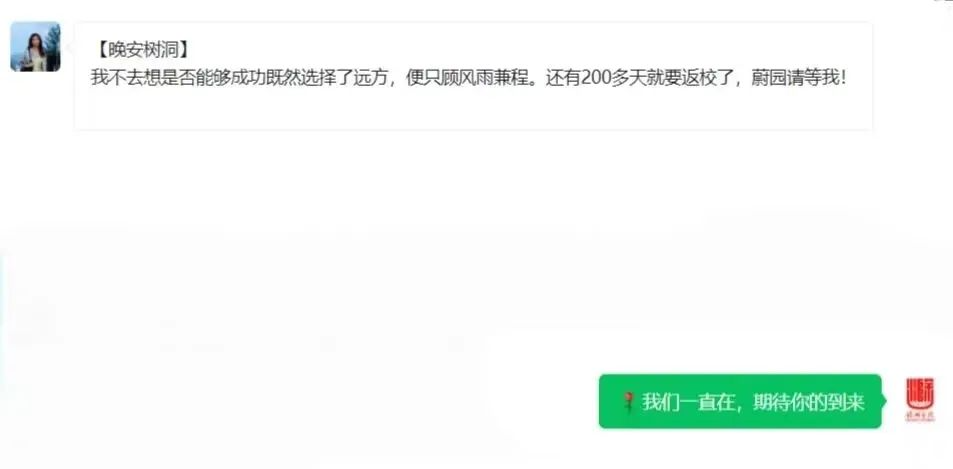Image resolution: width=953 pixels, height=469 pixels.
Task: Open the sender's profile photo avatar
Action: (x=35, y=47)
